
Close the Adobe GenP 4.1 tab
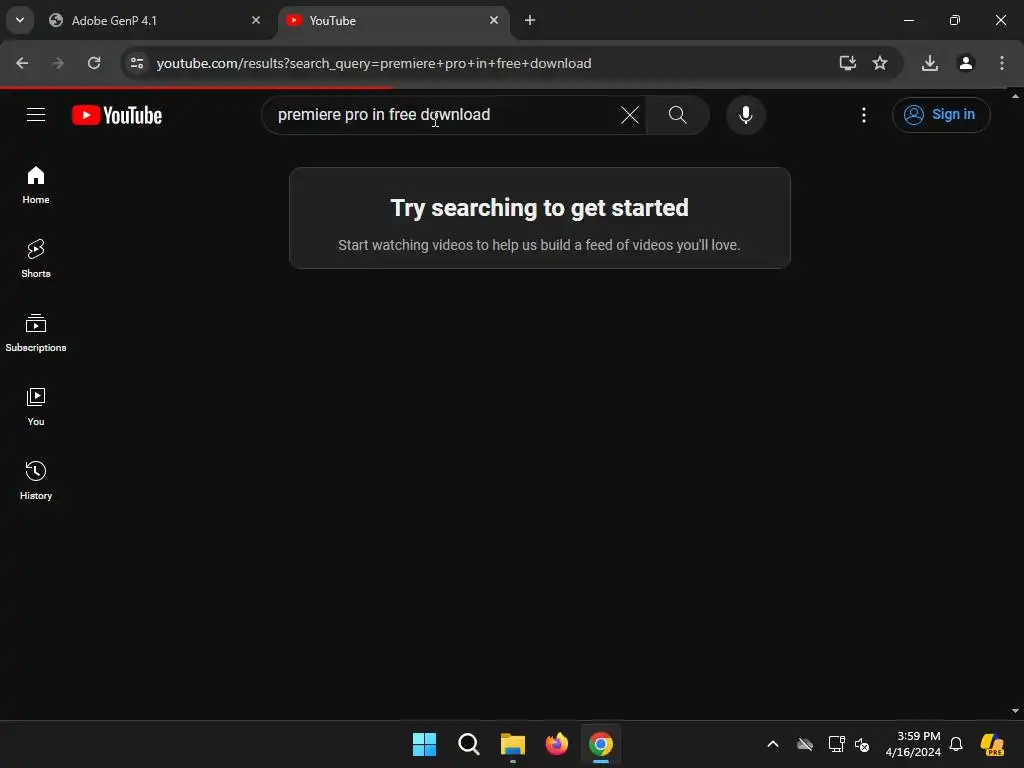tap(256, 20)
